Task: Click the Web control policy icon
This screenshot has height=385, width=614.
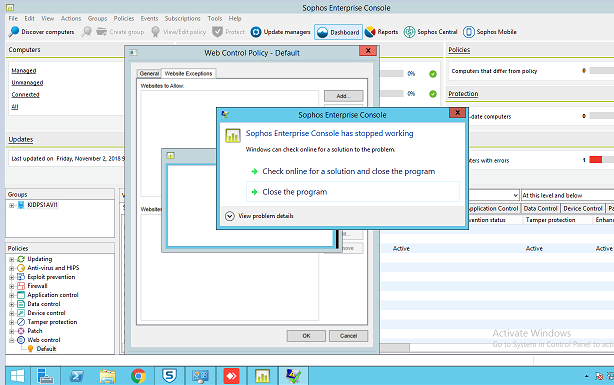Action: pos(21,340)
